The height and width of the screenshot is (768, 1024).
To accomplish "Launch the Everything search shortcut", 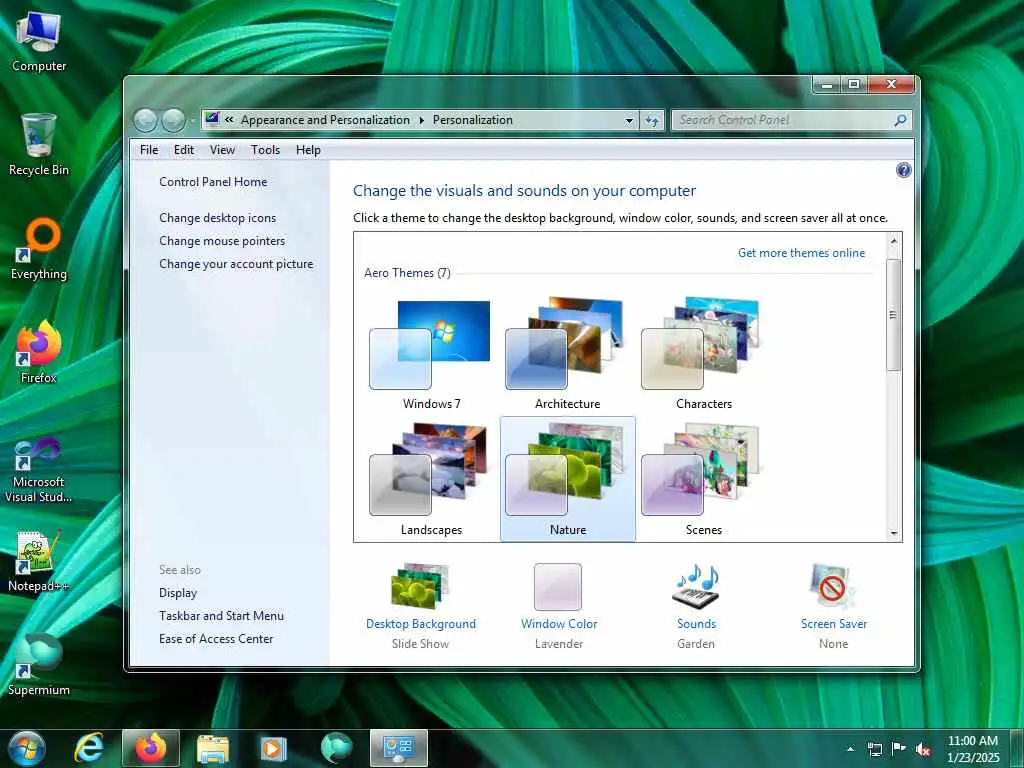I will coord(39,249).
